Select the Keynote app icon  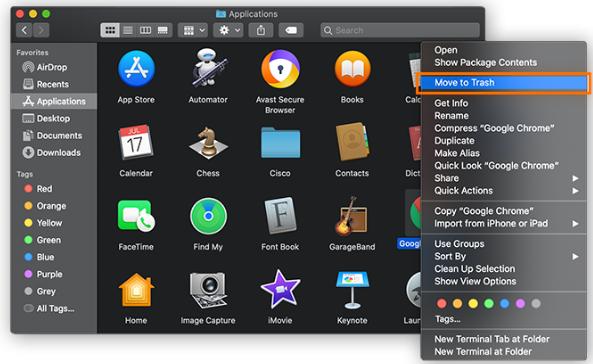point(352,290)
